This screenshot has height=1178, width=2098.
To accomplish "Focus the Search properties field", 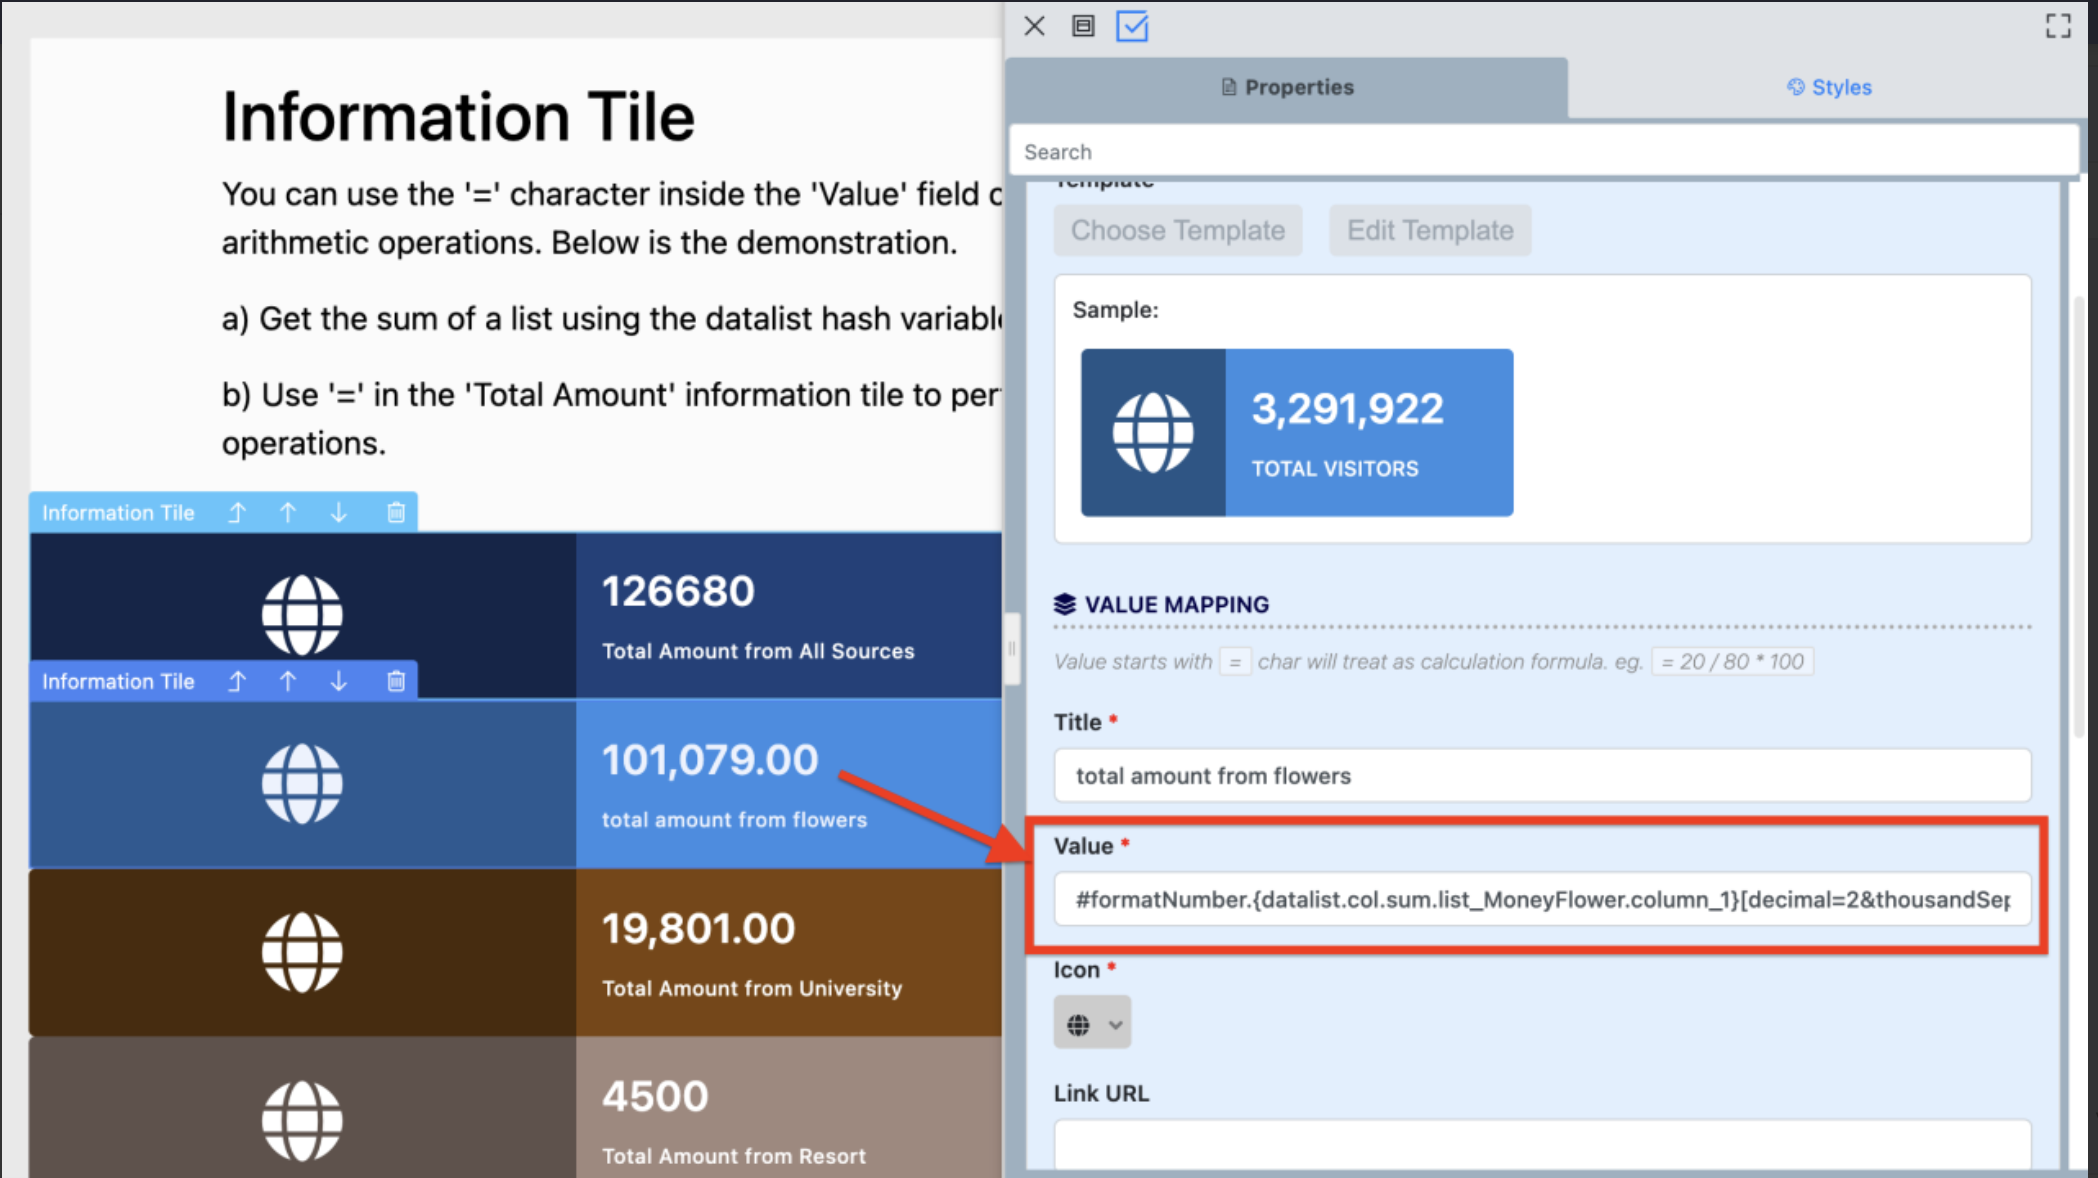I will (x=1543, y=151).
